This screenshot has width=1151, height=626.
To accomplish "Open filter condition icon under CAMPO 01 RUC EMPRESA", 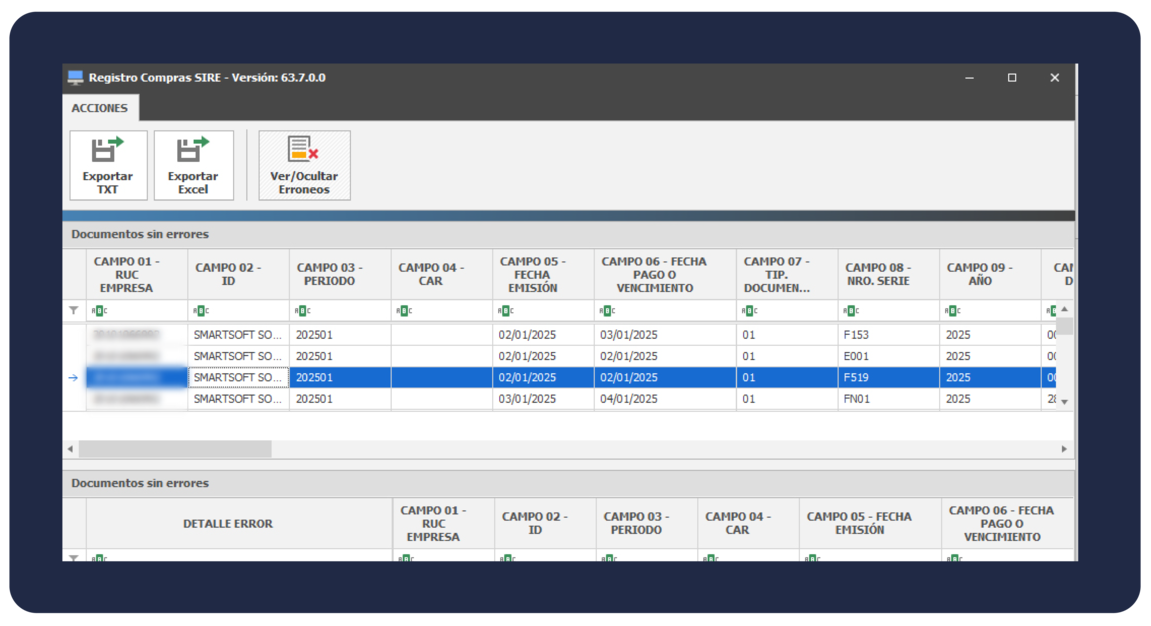I will [99, 311].
